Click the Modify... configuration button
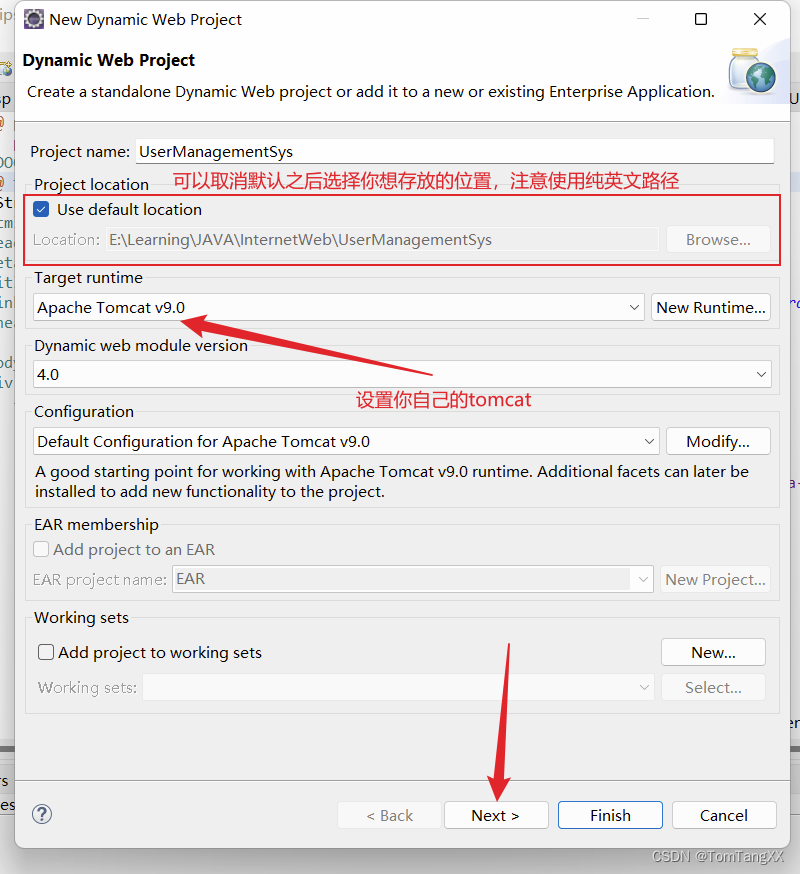Screen dimensions: 800x874 (718, 441)
